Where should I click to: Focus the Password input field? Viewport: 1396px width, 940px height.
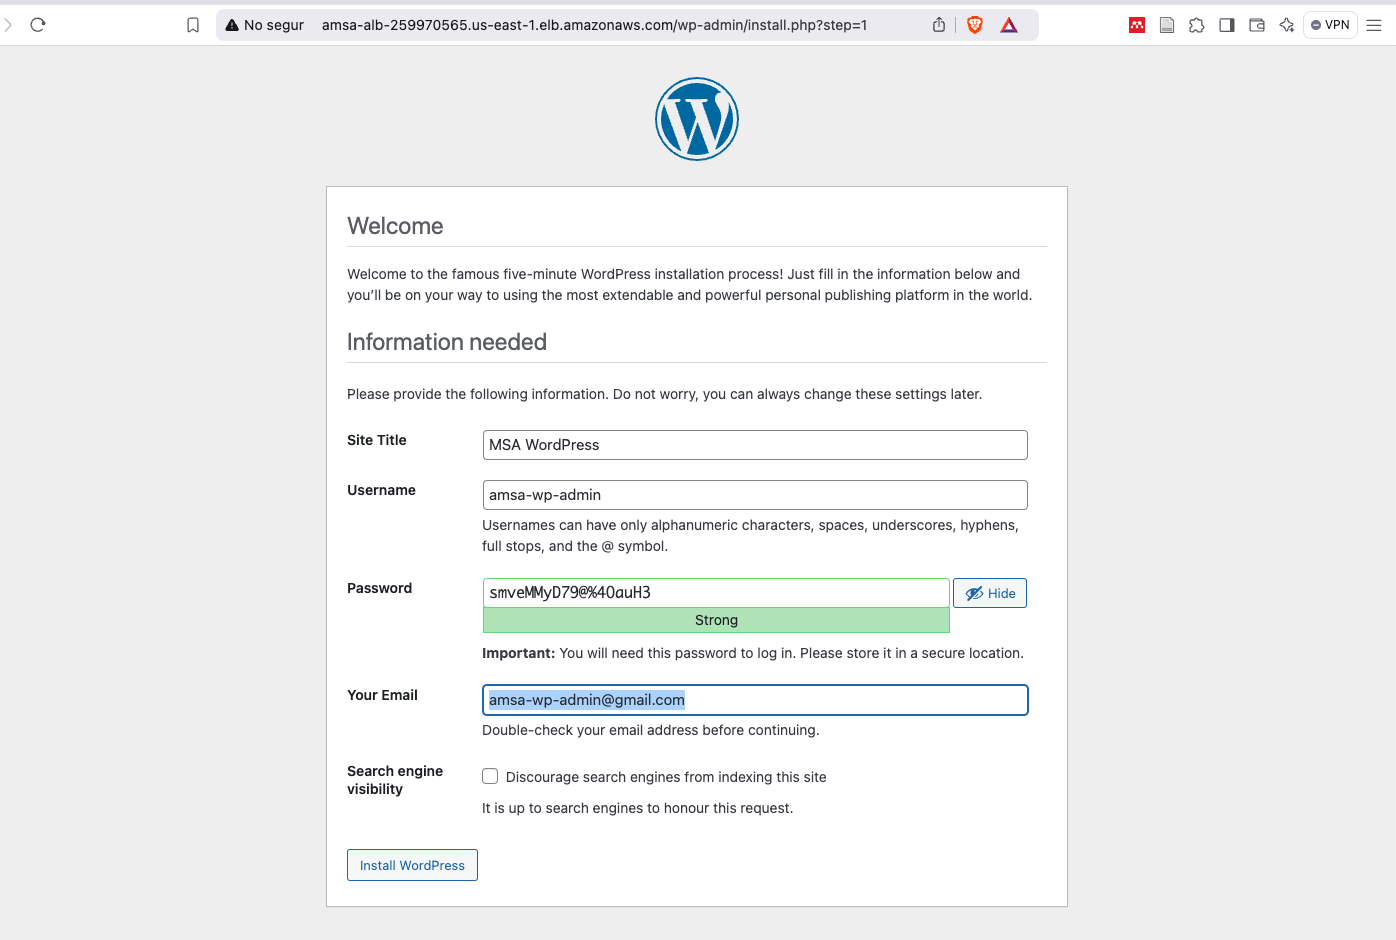coord(716,593)
